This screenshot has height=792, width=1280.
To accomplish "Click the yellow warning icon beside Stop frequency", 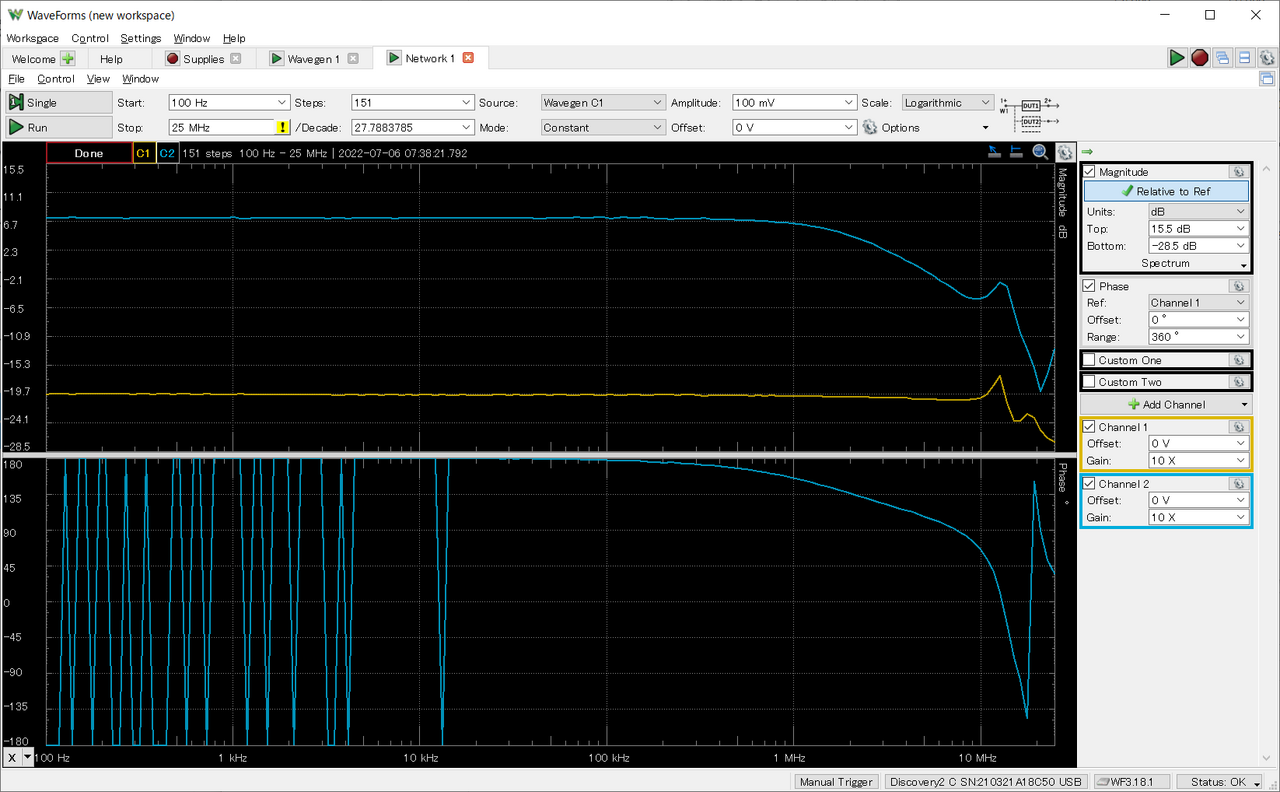I will (283, 128).
